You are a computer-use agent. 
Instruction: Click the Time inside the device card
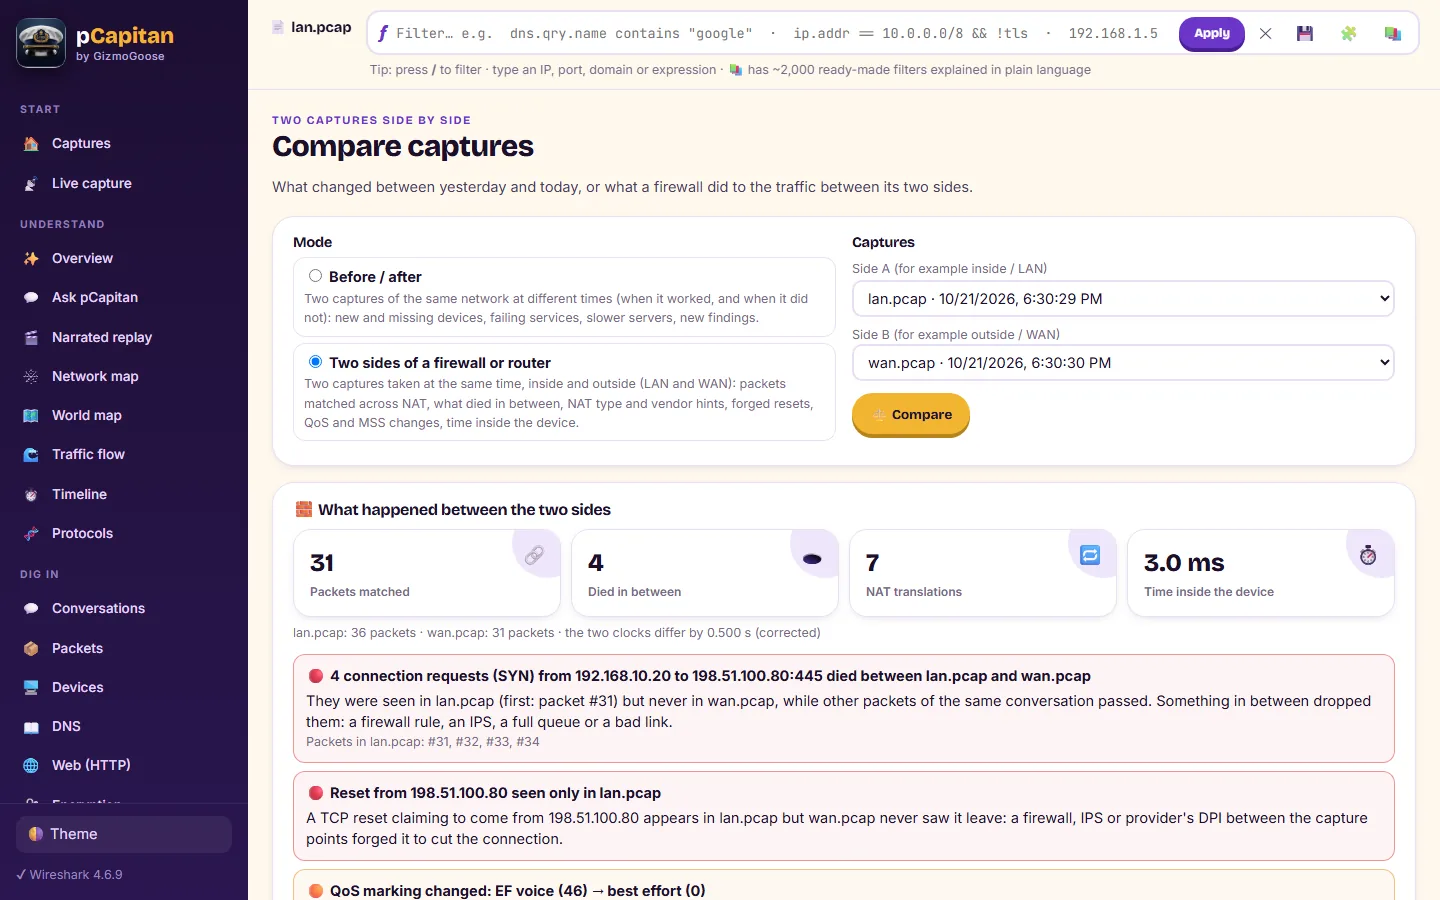1261,573
